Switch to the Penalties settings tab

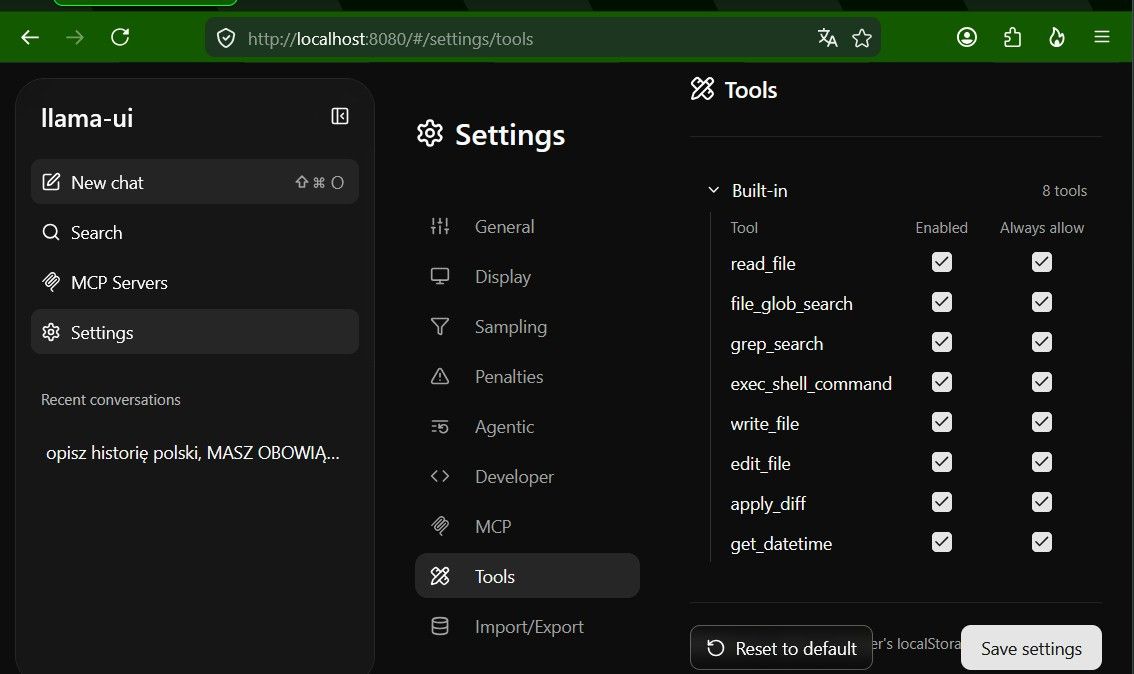pos(527,376)
